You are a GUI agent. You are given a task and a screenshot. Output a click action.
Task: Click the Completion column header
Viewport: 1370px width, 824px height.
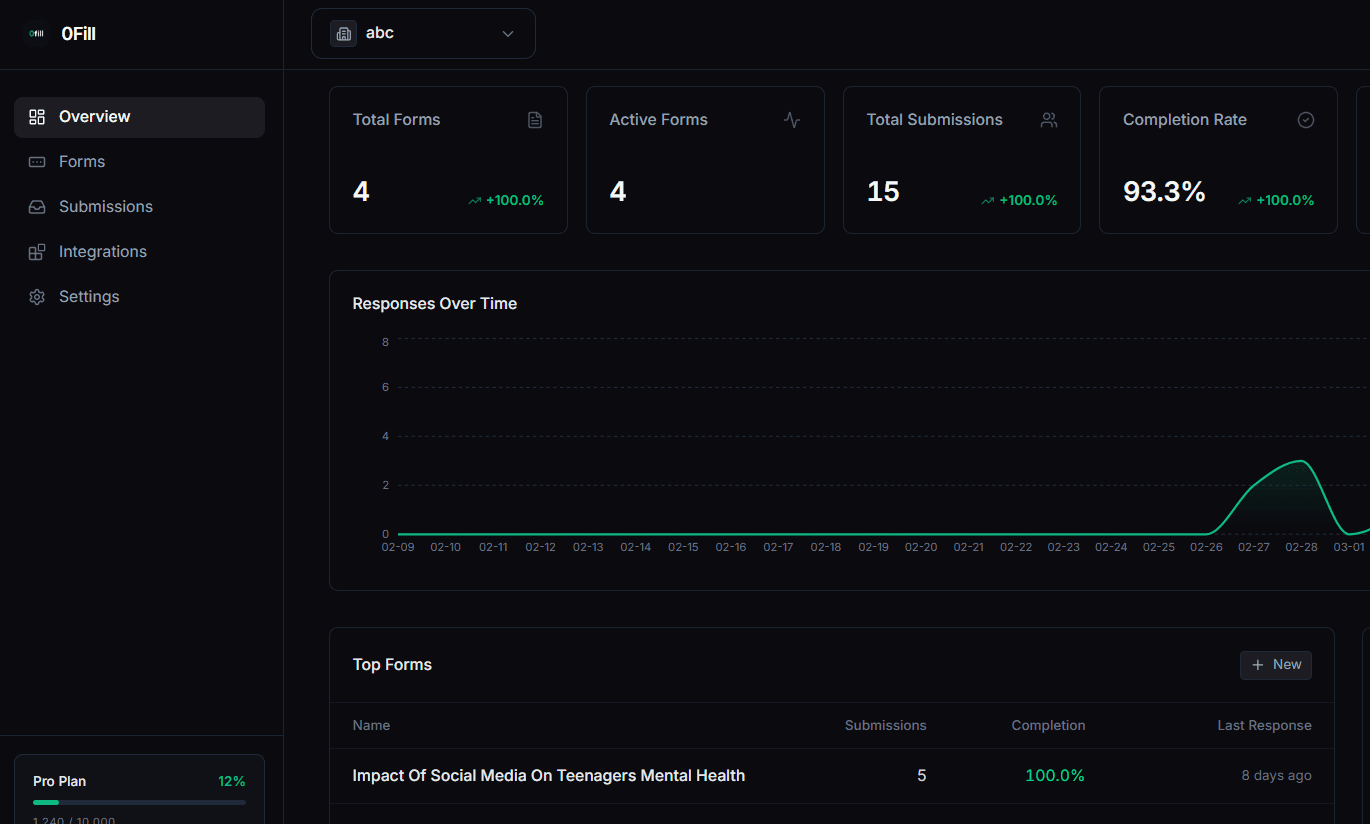coord(1048,726)
